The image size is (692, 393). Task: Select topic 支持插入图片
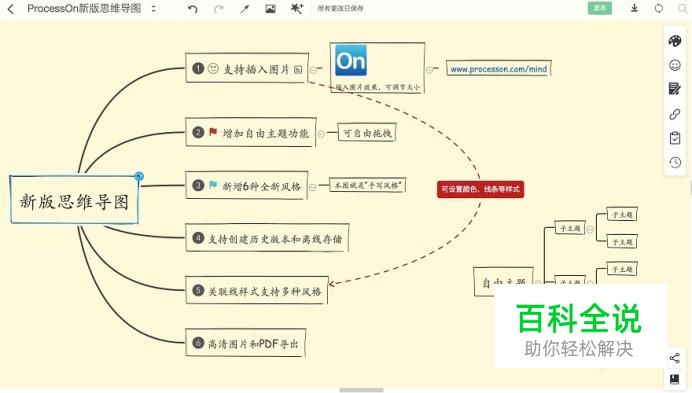coord(247,68)
